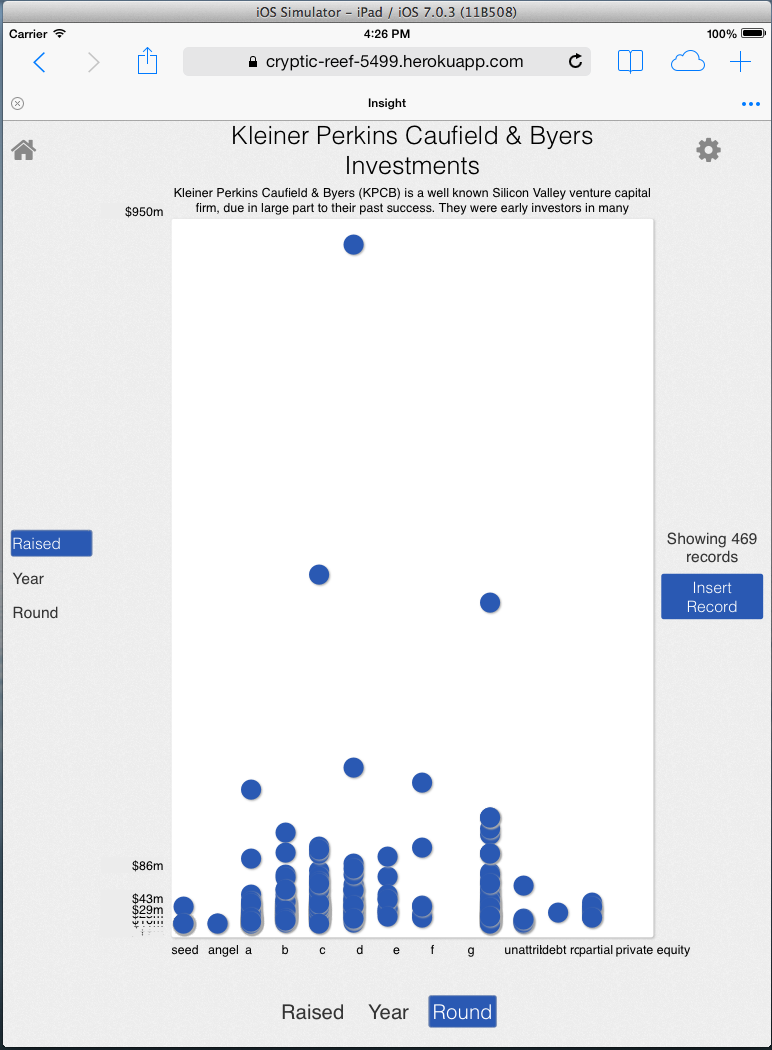The image size is (772, 1050).
Task: Open the Share sheet icon
Action: click(147, 61)
